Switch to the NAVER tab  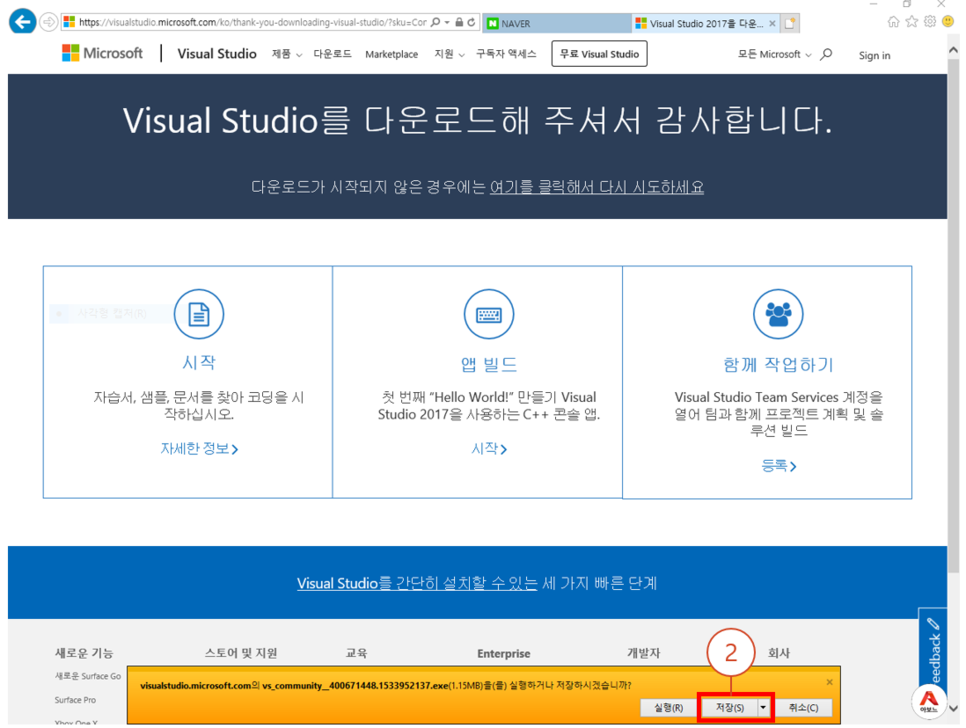pos(556,23)
